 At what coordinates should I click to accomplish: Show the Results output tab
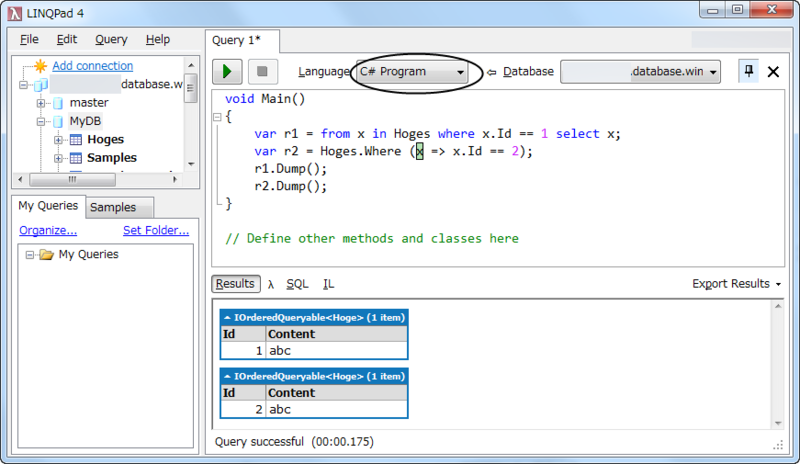point(235,284)
